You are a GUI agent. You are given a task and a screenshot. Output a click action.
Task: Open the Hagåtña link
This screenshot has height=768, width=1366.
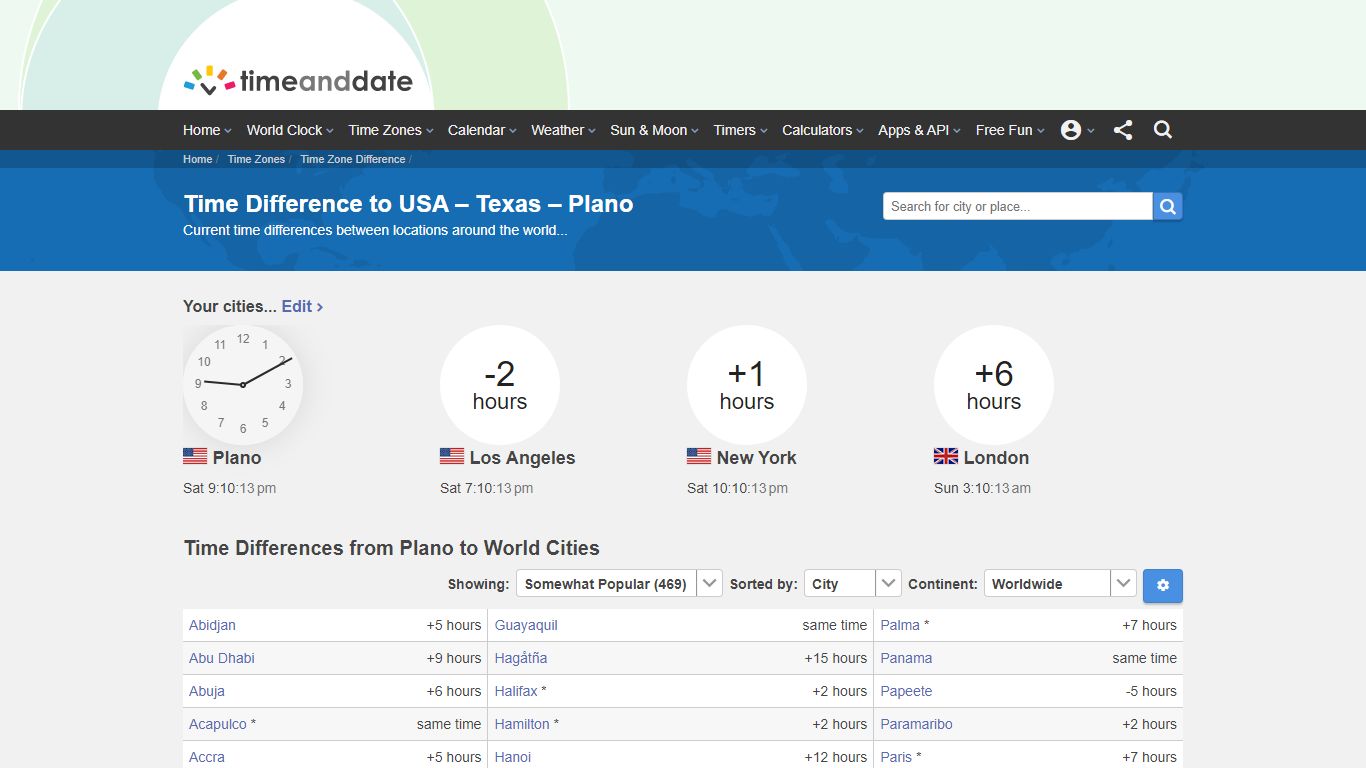coord(521,658)
